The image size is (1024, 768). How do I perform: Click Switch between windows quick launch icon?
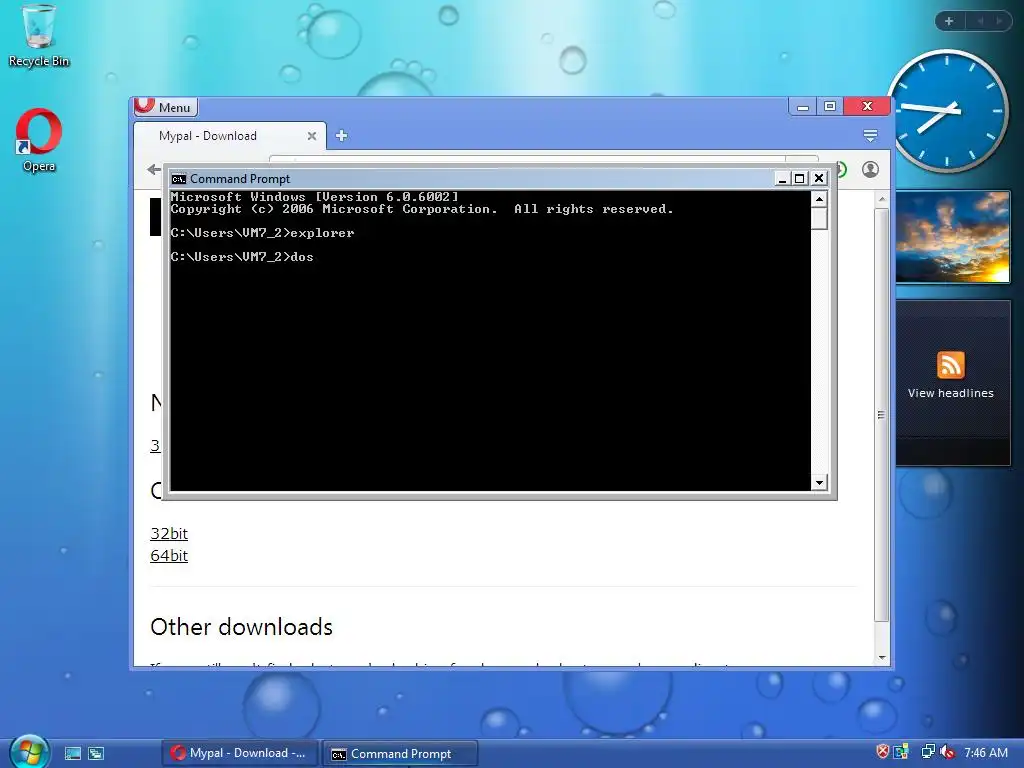[96, 754]
